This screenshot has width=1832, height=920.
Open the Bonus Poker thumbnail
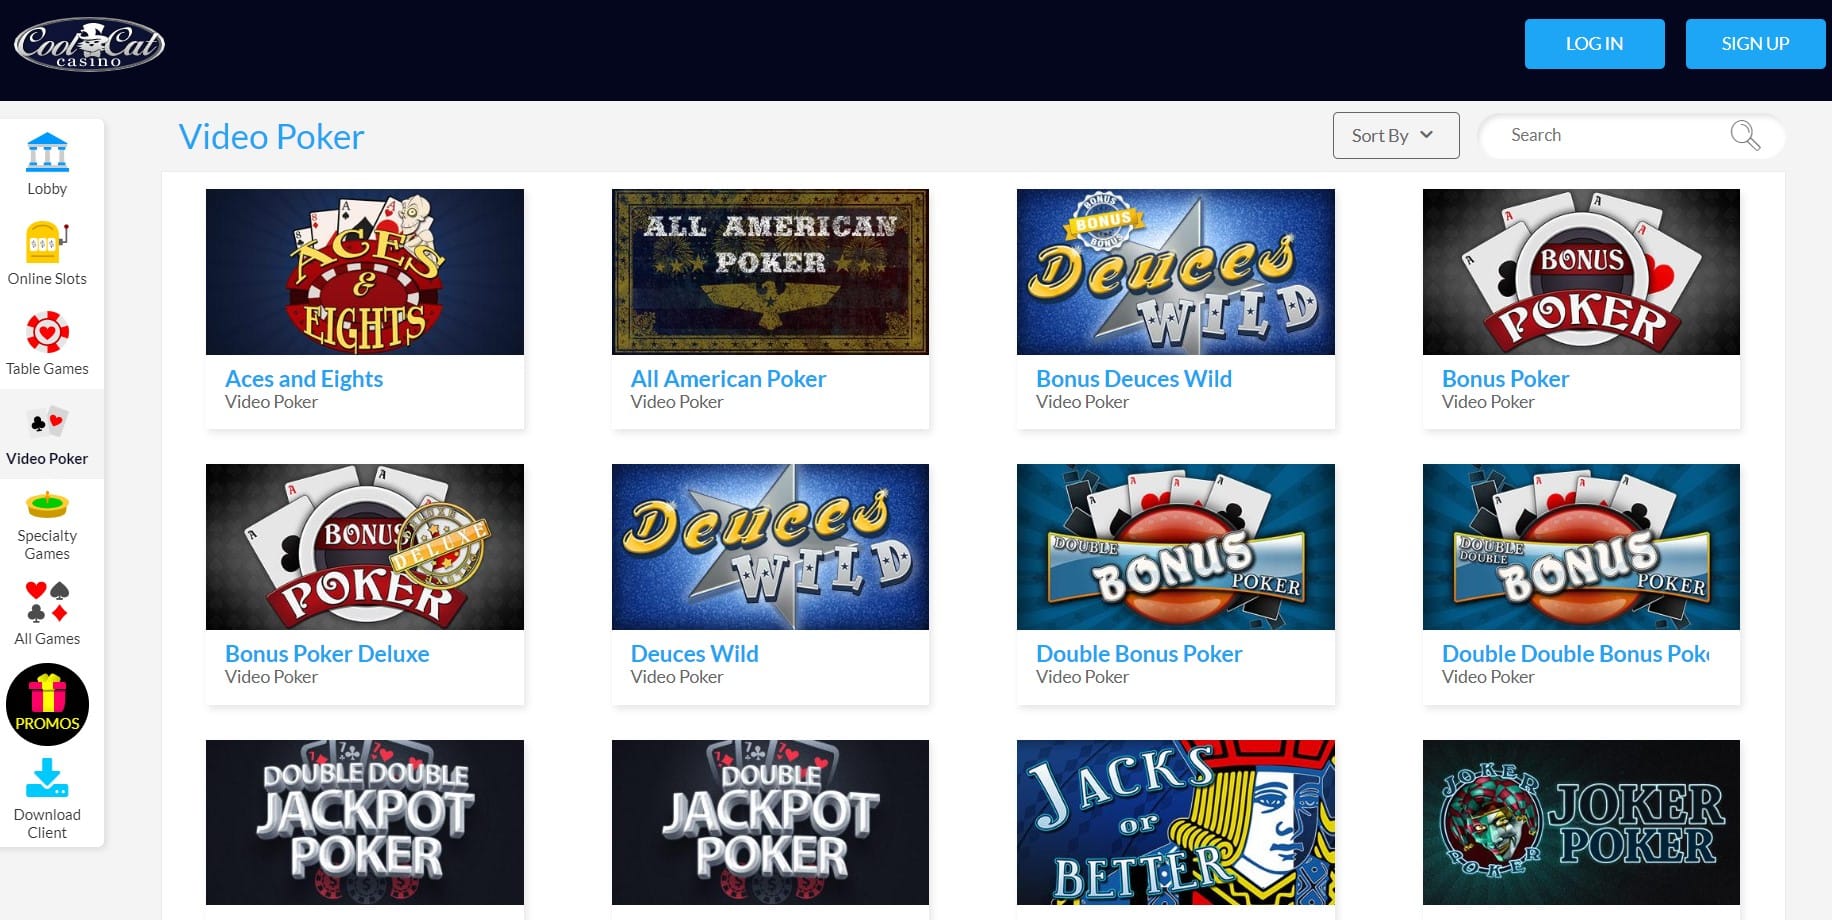tap(1581, 272)
